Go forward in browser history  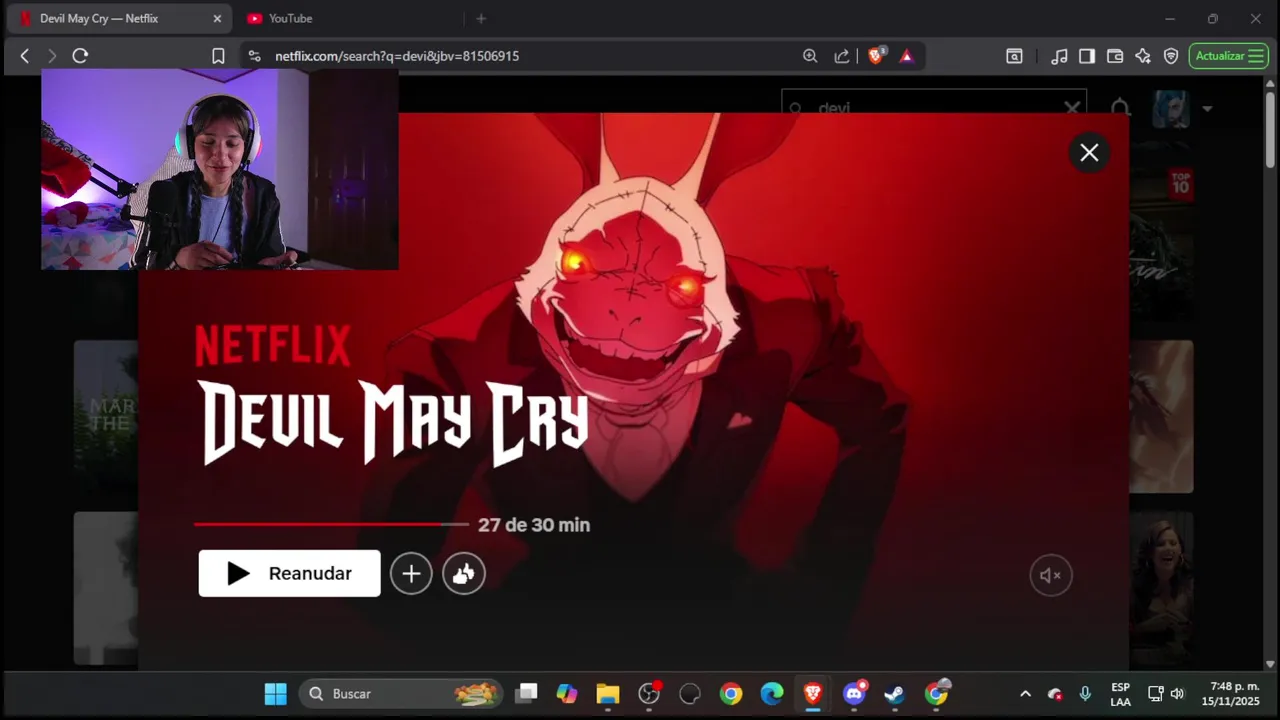(52, 56)
